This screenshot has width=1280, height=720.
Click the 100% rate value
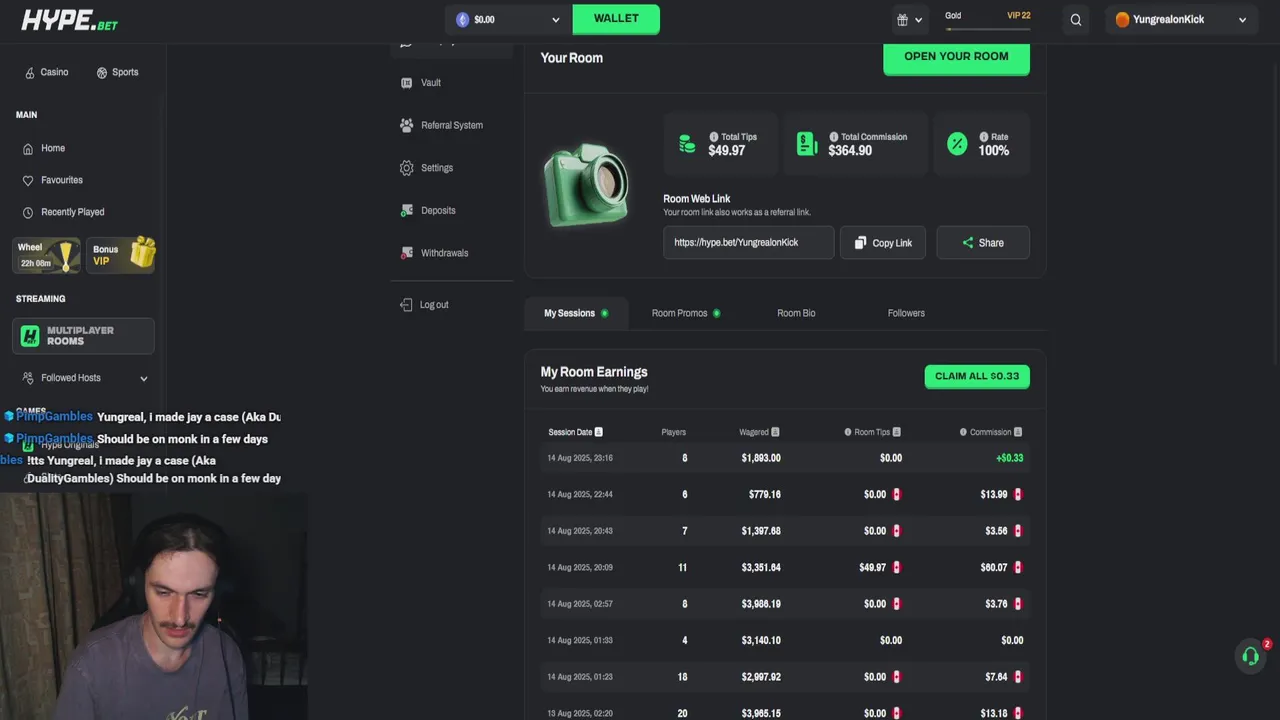[994, 151]
